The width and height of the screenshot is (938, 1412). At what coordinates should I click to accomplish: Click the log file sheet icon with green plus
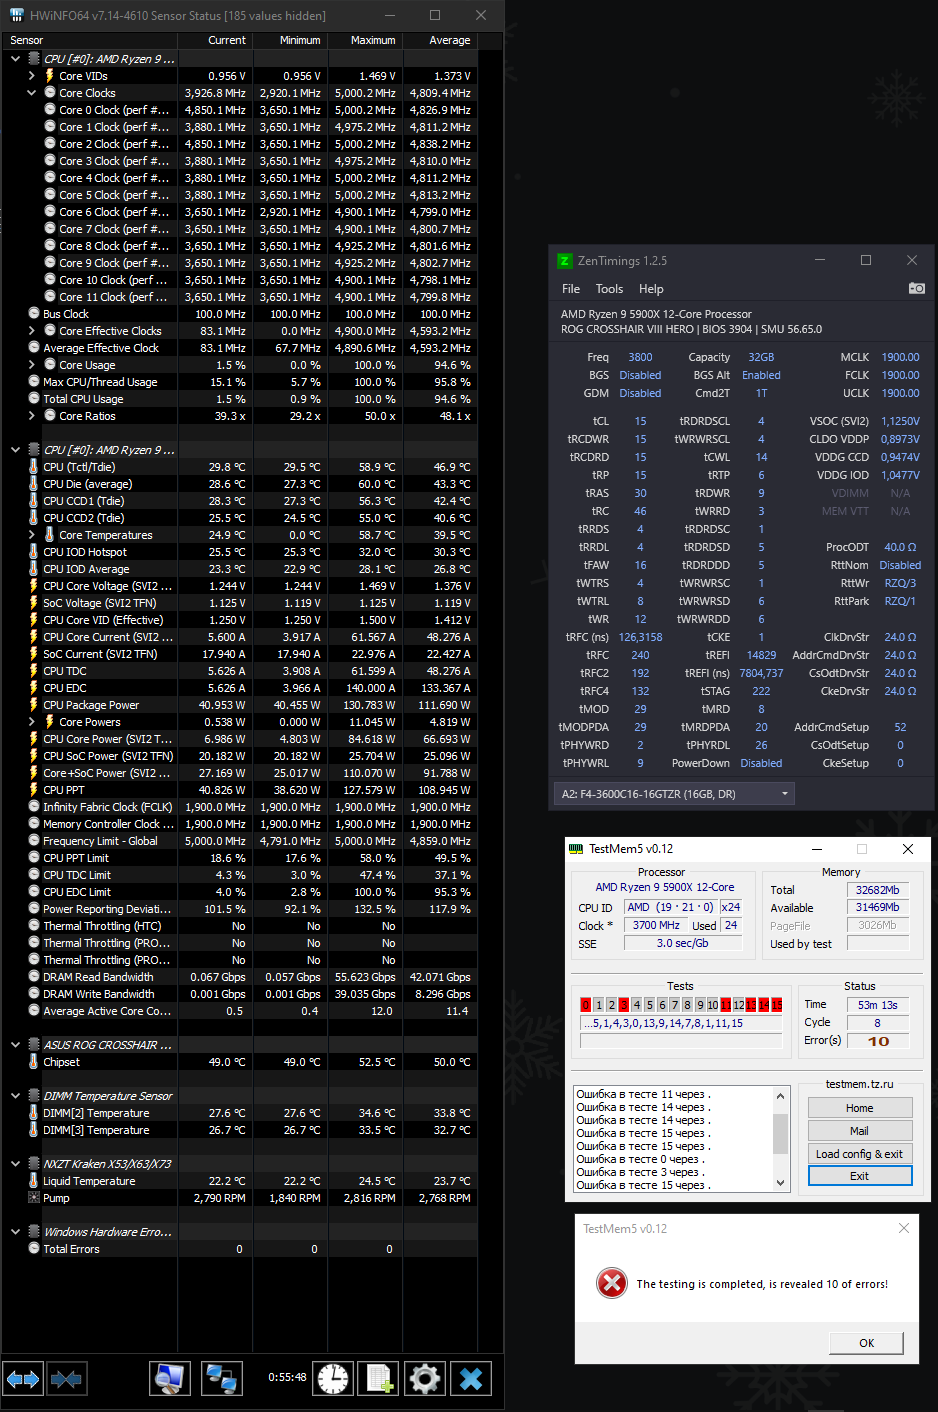coord(379,1379)
